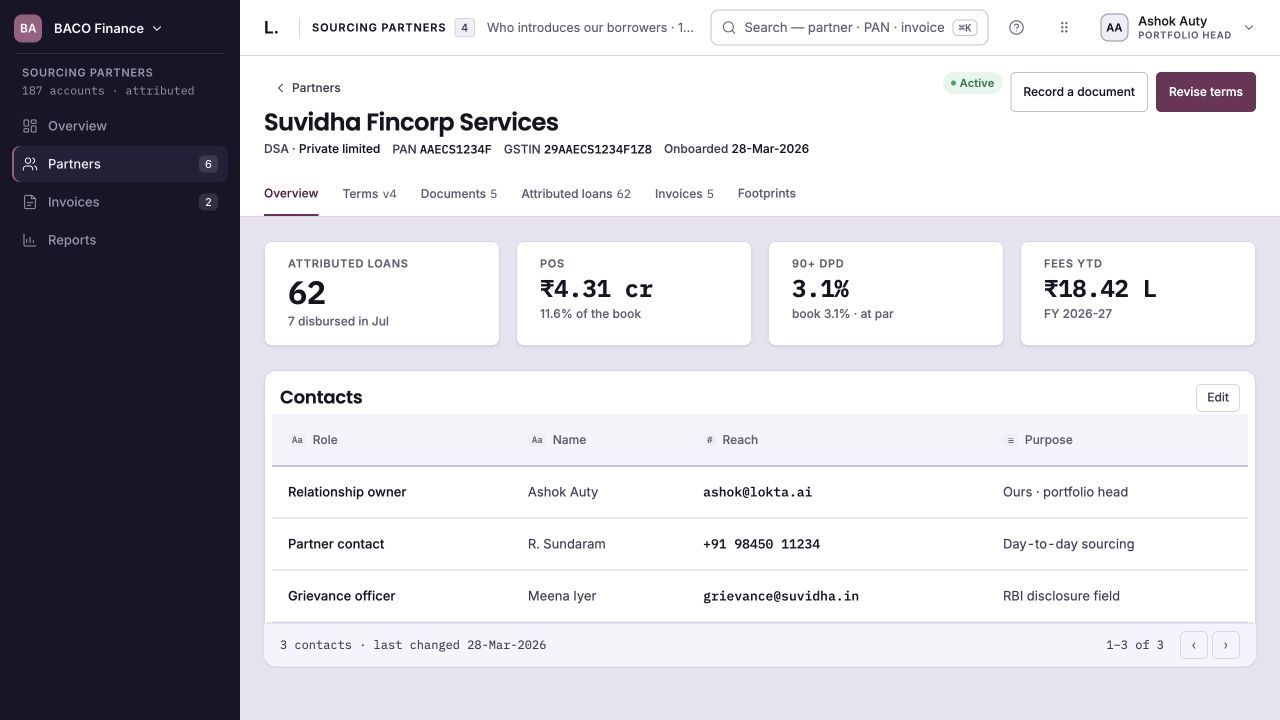
Task: Open the apps grid icon
Action: click(x=1064, y=28)
